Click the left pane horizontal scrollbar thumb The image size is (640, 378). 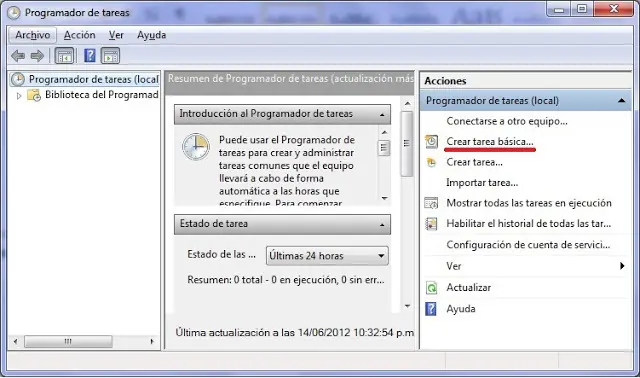pos(68,341)
